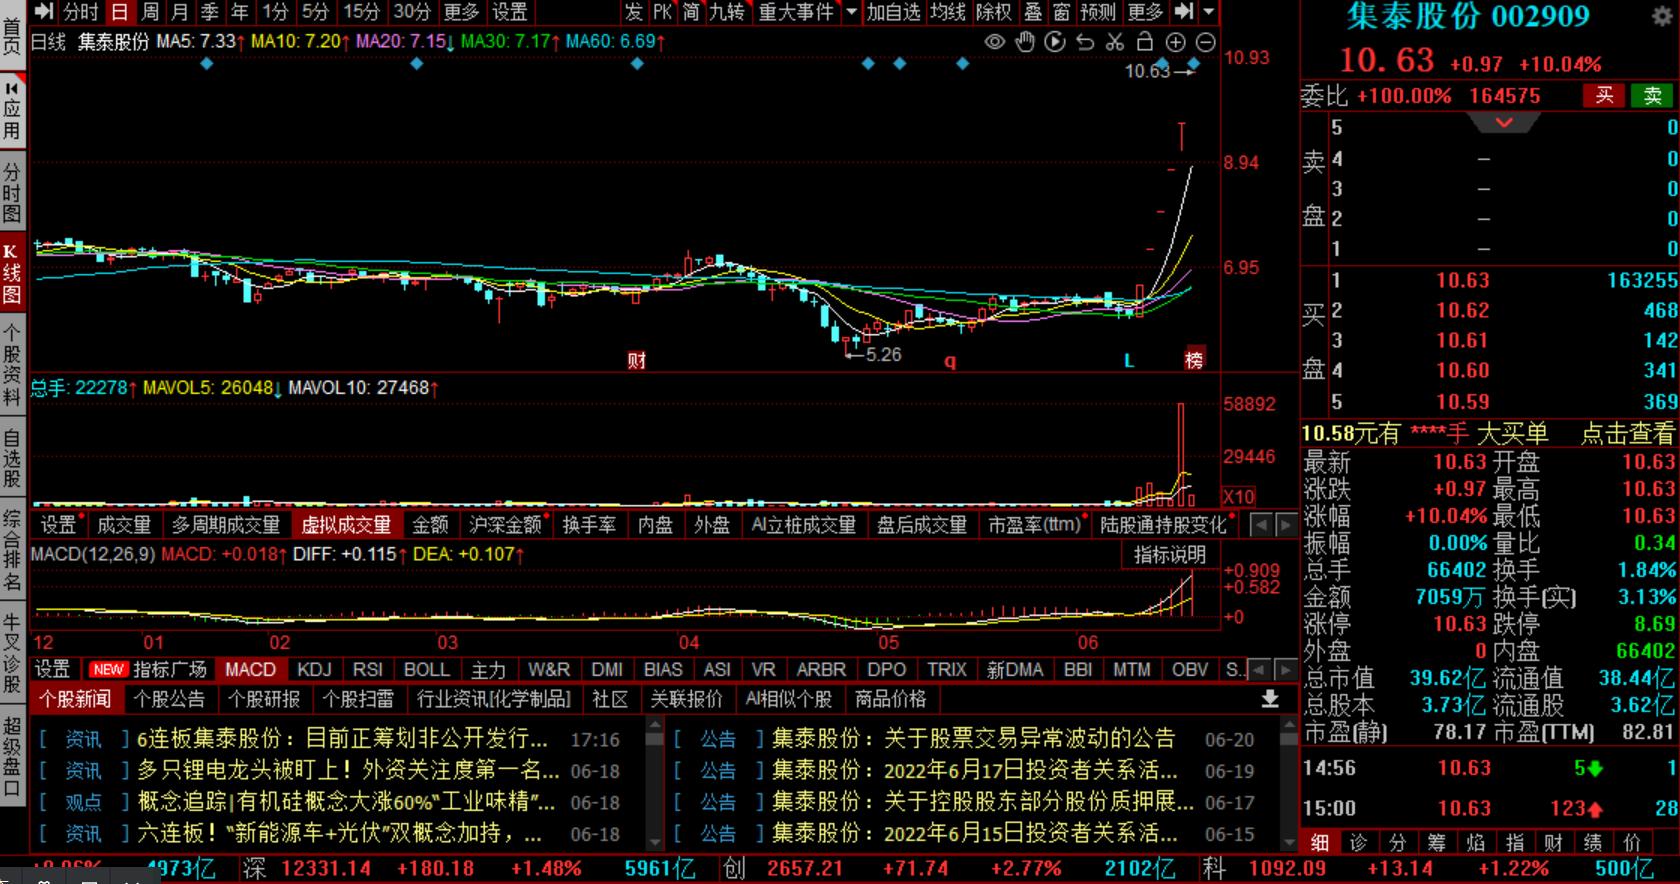
Task: Open the 个股资料 sidebar tab
Action: [x=12, y=366]
